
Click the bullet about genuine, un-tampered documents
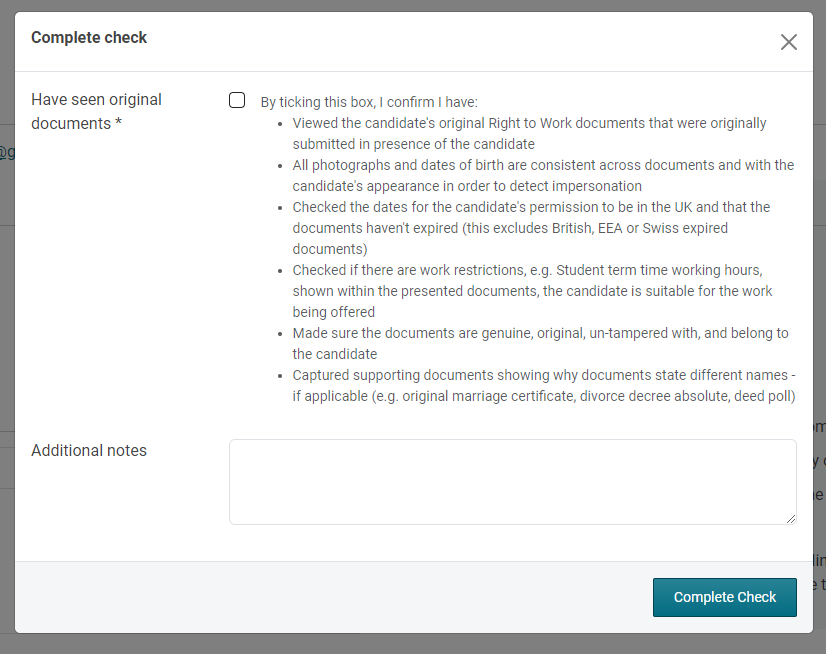(540, 343)
